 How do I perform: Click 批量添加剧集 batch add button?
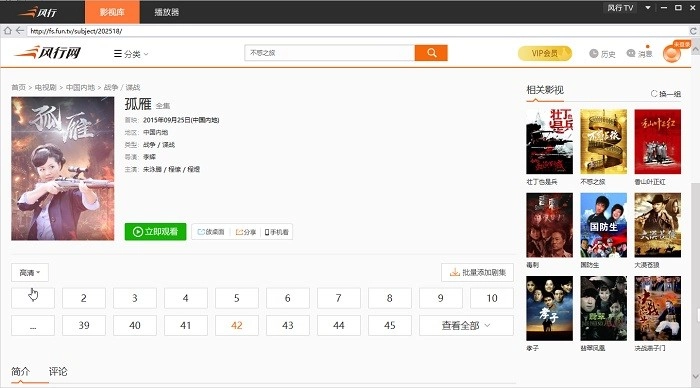point(477,272)
